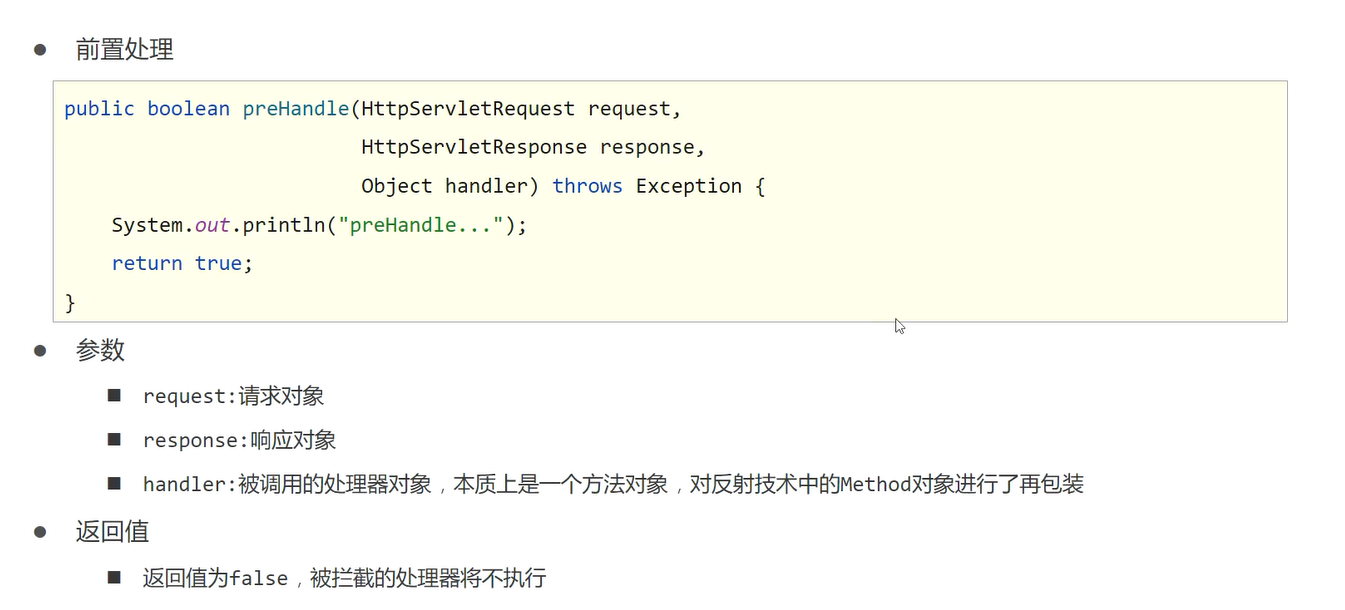1345x610 pixels.
Task: Click the HttpServletRequest type in code
Action: pos(468,109)
